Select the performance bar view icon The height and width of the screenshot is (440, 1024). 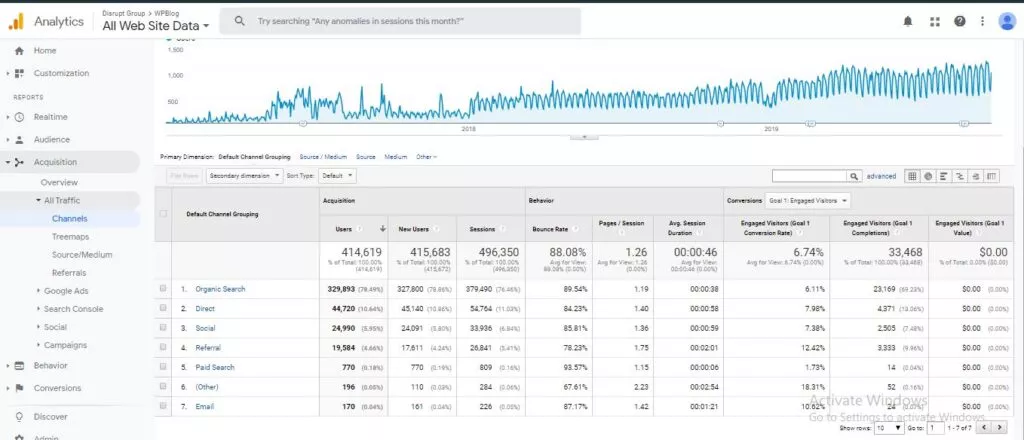click(x=944, y=176)
